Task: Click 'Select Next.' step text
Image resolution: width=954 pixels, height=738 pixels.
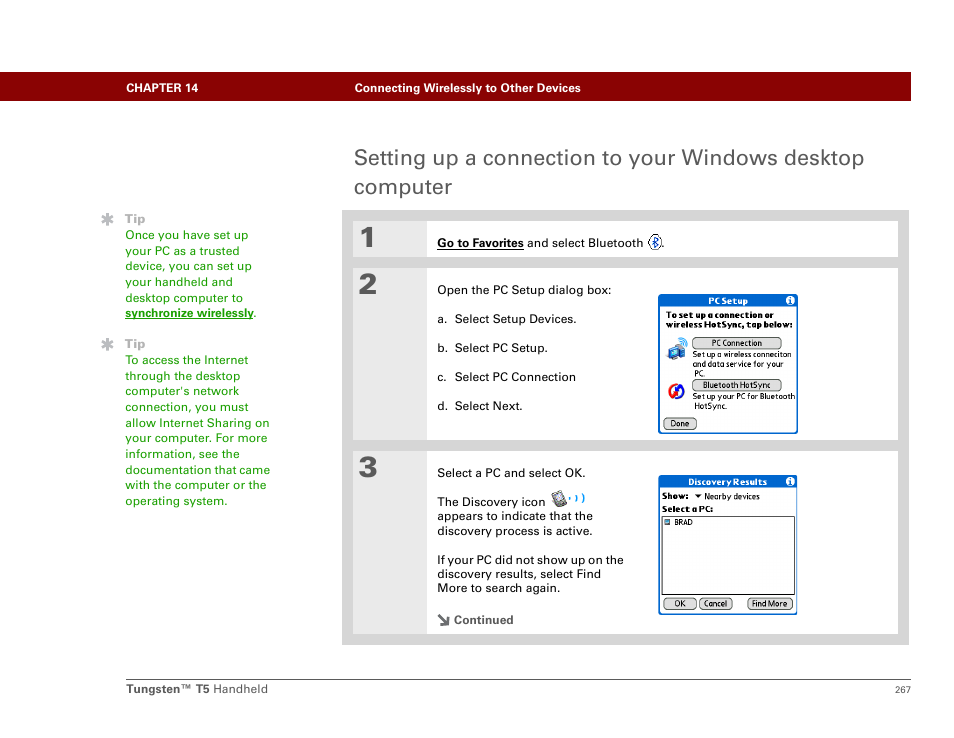Action: point(489,406)
